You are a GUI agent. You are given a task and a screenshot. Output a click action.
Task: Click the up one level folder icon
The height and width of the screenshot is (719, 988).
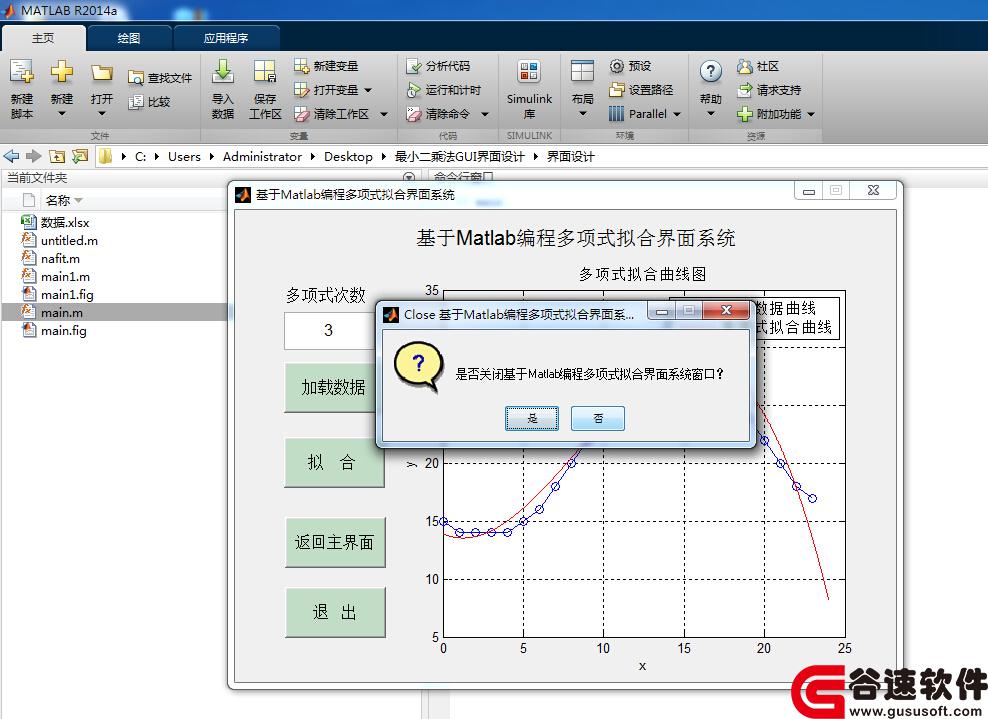(57, 156)
